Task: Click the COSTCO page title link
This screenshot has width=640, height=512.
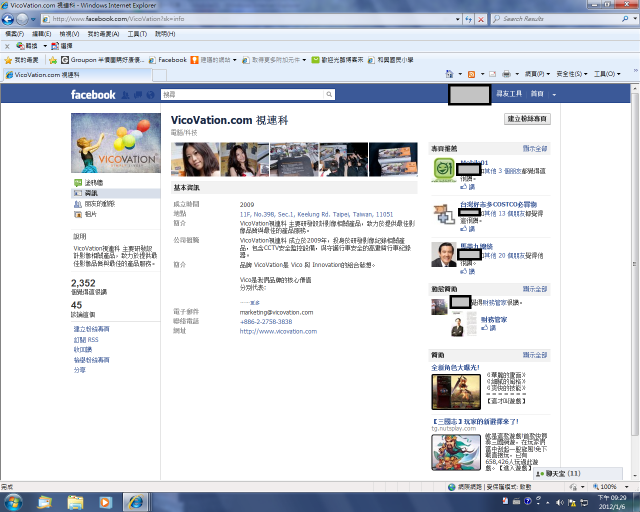Action: 498,204
